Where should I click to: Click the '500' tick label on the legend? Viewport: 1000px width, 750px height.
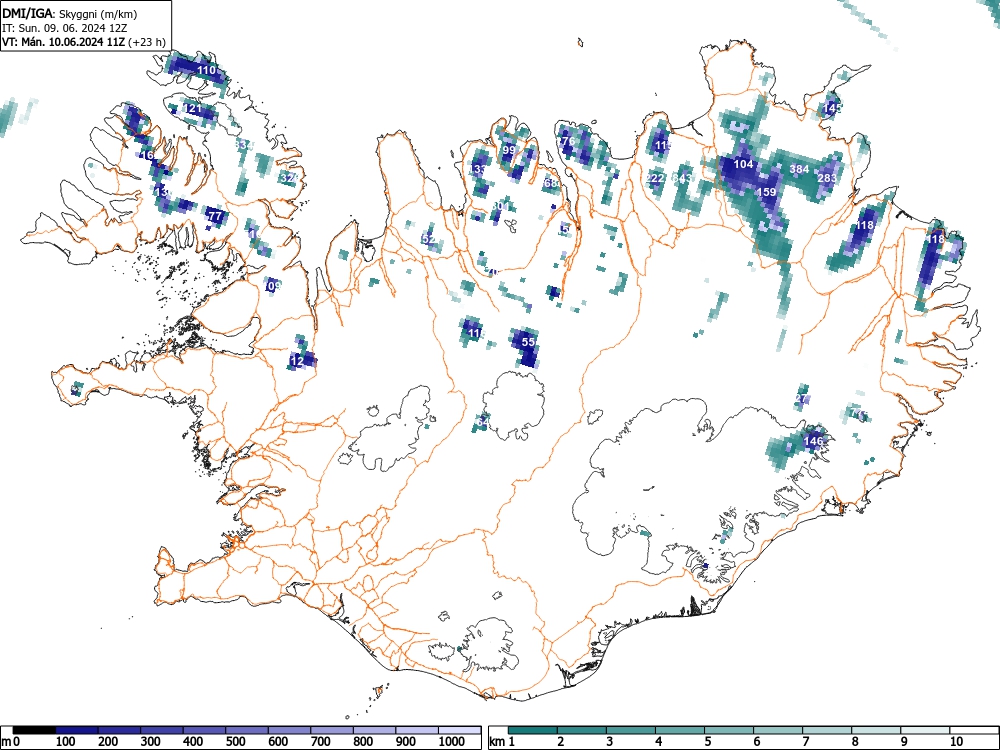click(235, 742)
